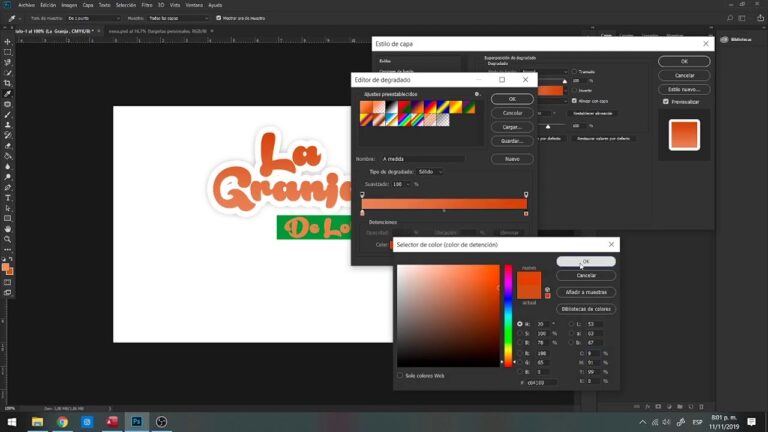Screen dimensions: 768x432
Task: Toggle Mostrar aro de muestra checkbox
Action: click(218, 18)
